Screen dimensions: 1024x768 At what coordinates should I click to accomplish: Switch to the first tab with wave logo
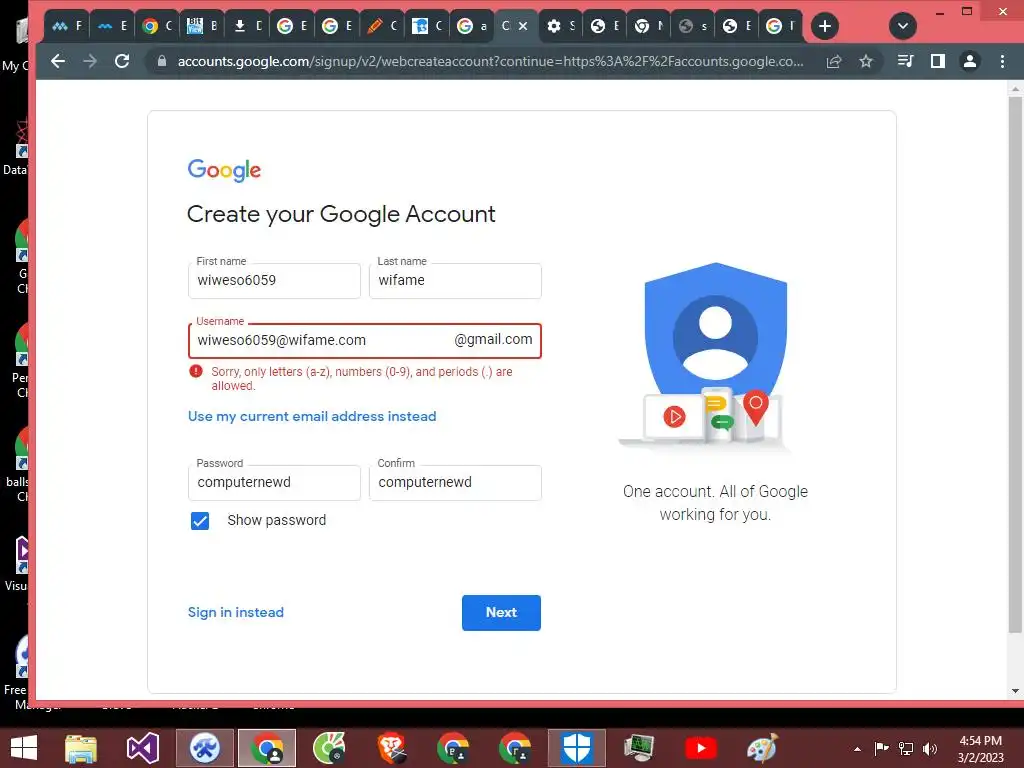67,26
